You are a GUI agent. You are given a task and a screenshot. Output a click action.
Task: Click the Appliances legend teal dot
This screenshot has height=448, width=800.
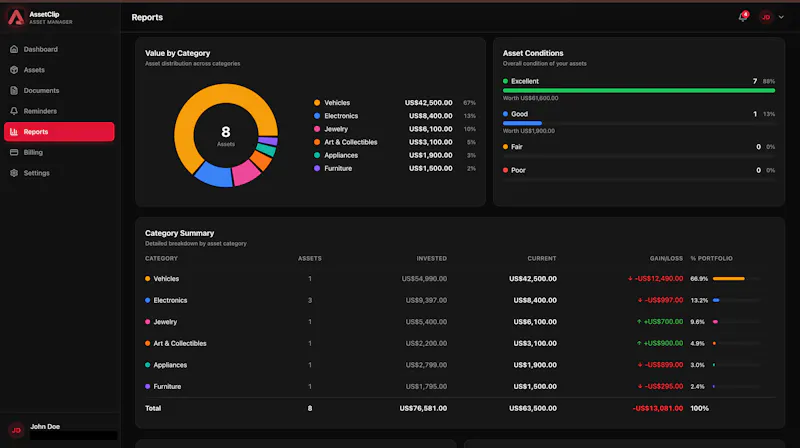(317, 155)
